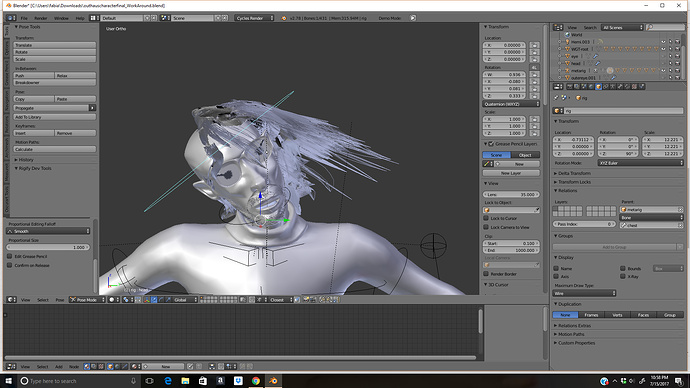Toggle visibility eye for Hemi.003 in outliner
This screenshot has width=690, height=388.
click(663, 42)
